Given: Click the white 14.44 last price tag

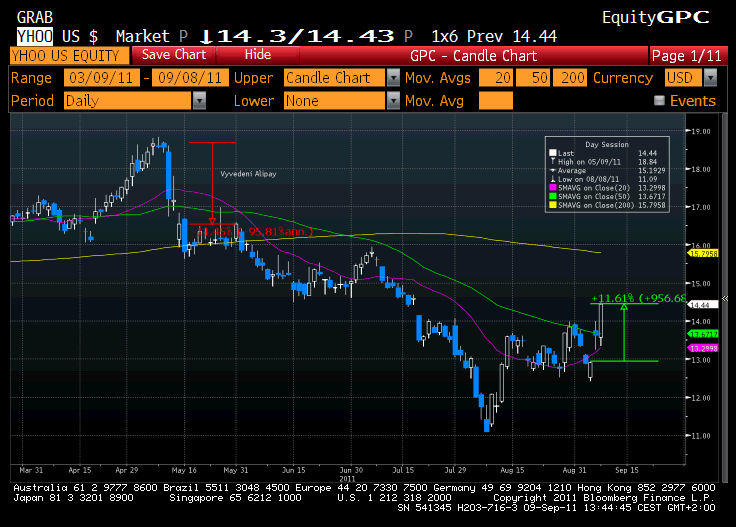Looking at the screenshot, I should pos(703,305).
